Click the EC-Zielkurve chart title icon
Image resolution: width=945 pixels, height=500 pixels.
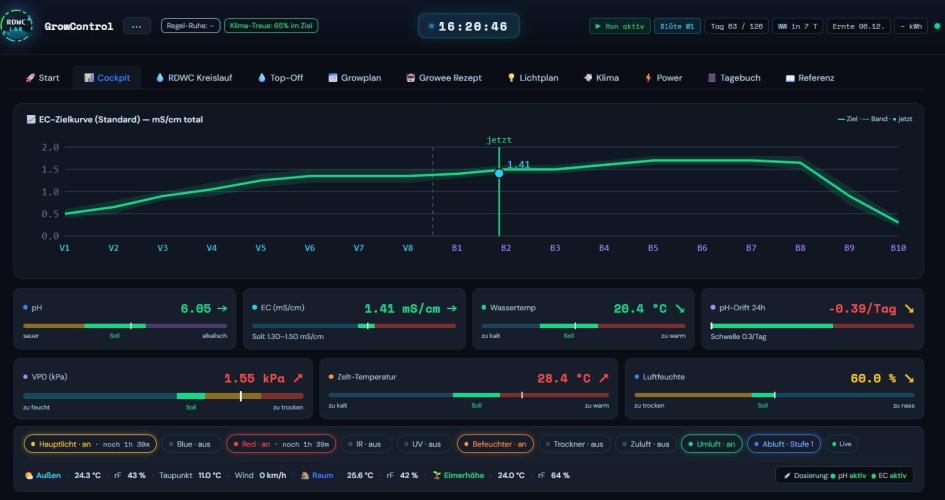pyautogui.click(x=31, y=119)
